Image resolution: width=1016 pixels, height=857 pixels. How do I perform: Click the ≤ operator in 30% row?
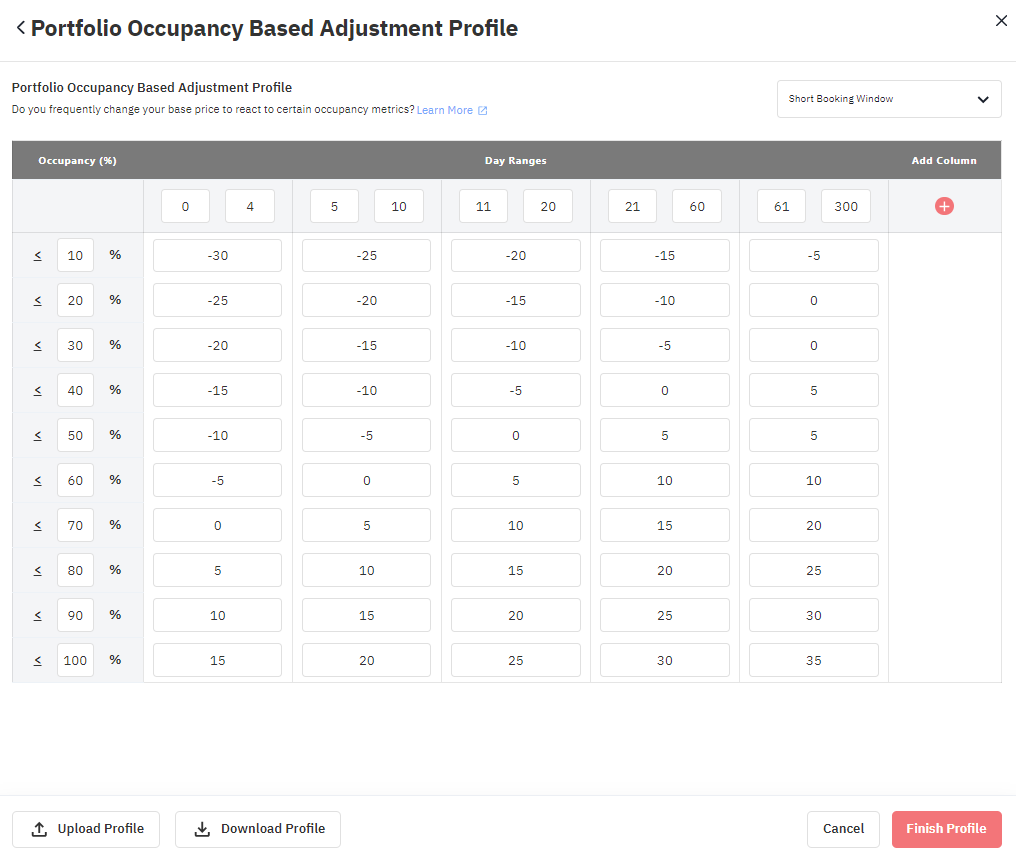38,345
